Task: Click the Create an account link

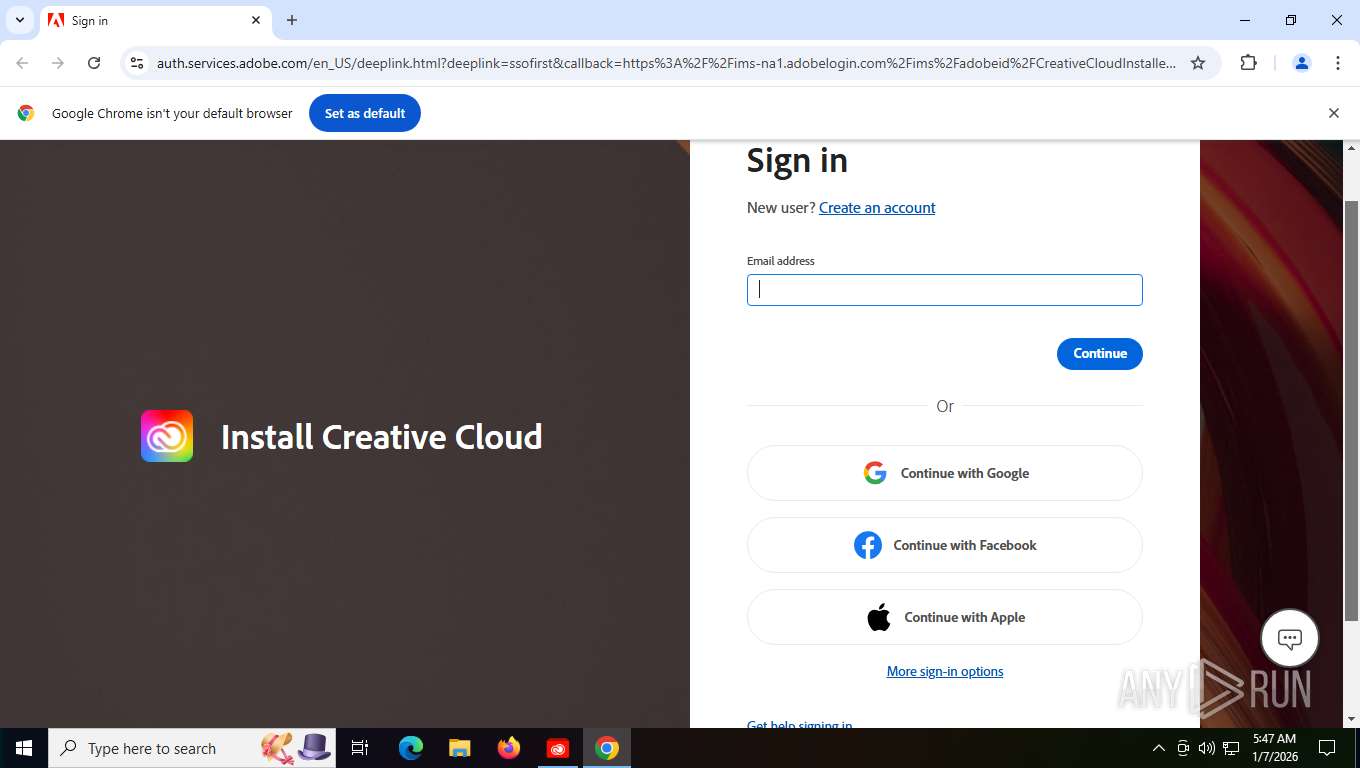Action: tap(877, 208)
